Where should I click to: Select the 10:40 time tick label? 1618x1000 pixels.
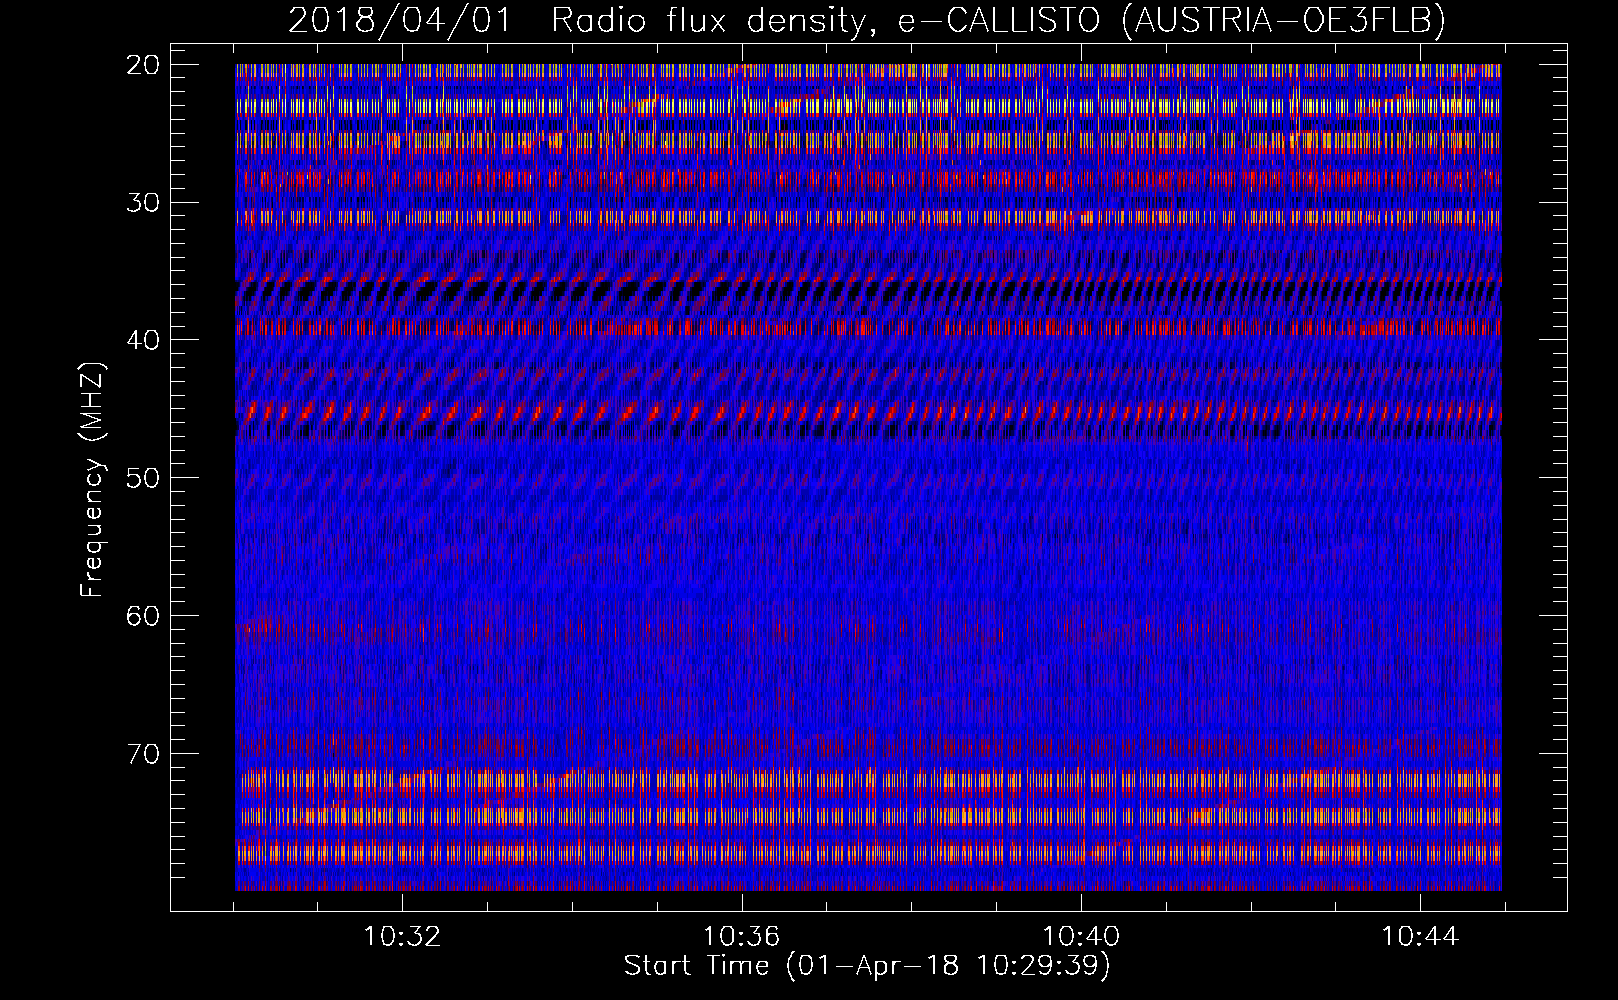[1081, 937]
